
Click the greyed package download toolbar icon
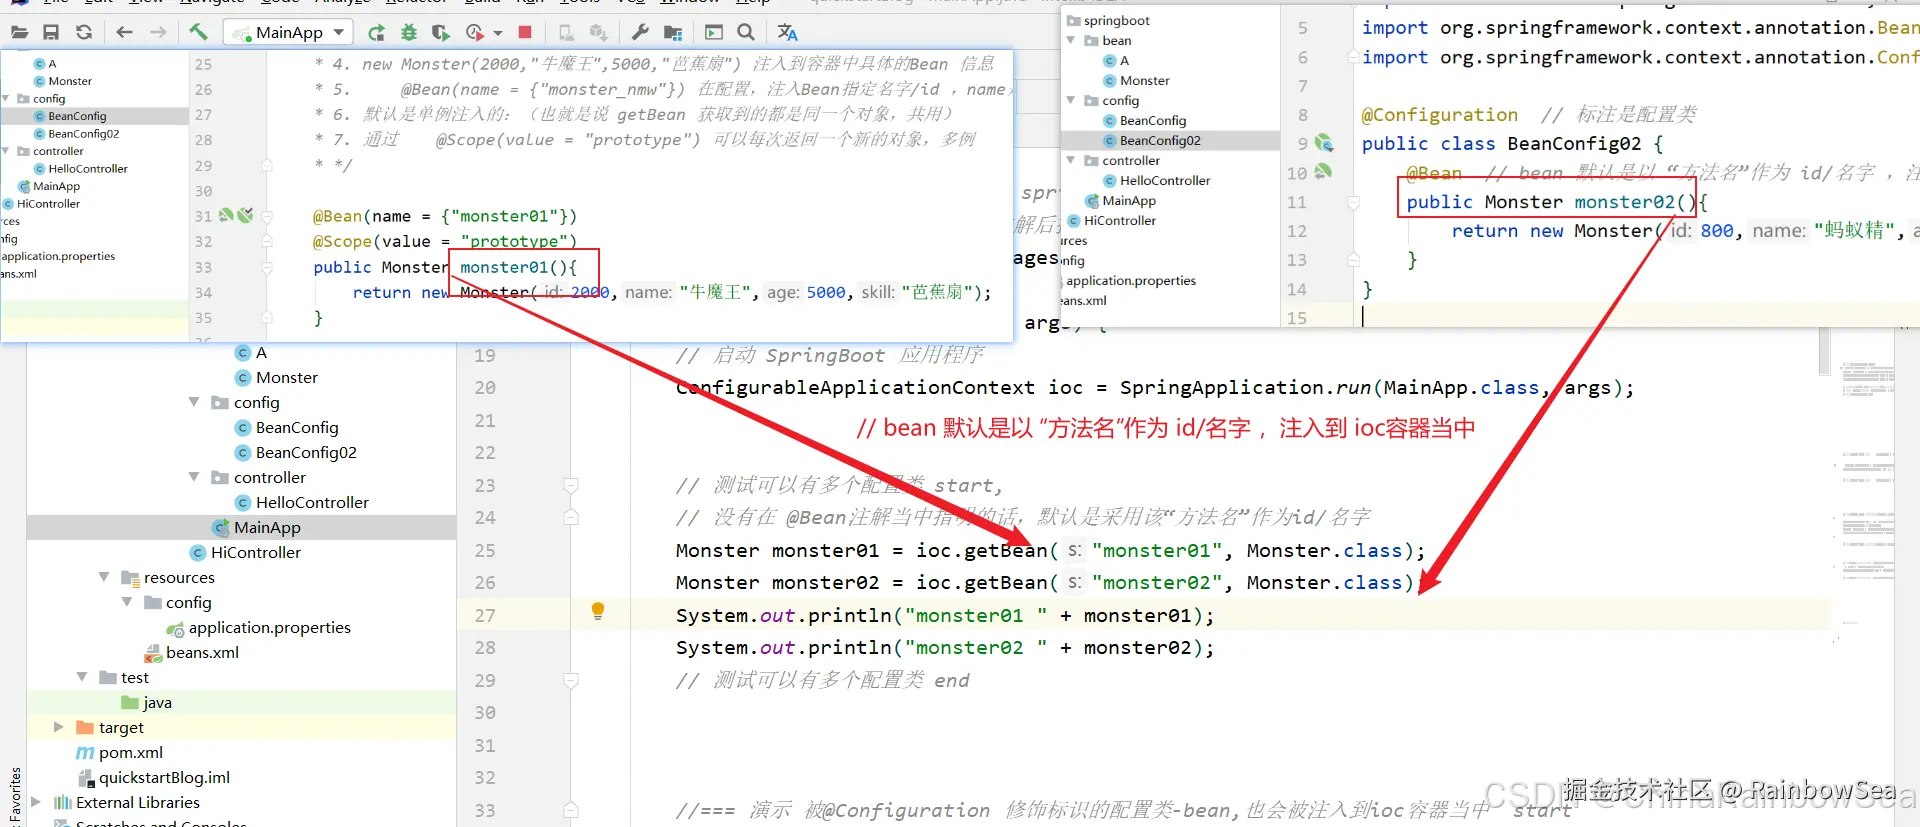[598, 32]
